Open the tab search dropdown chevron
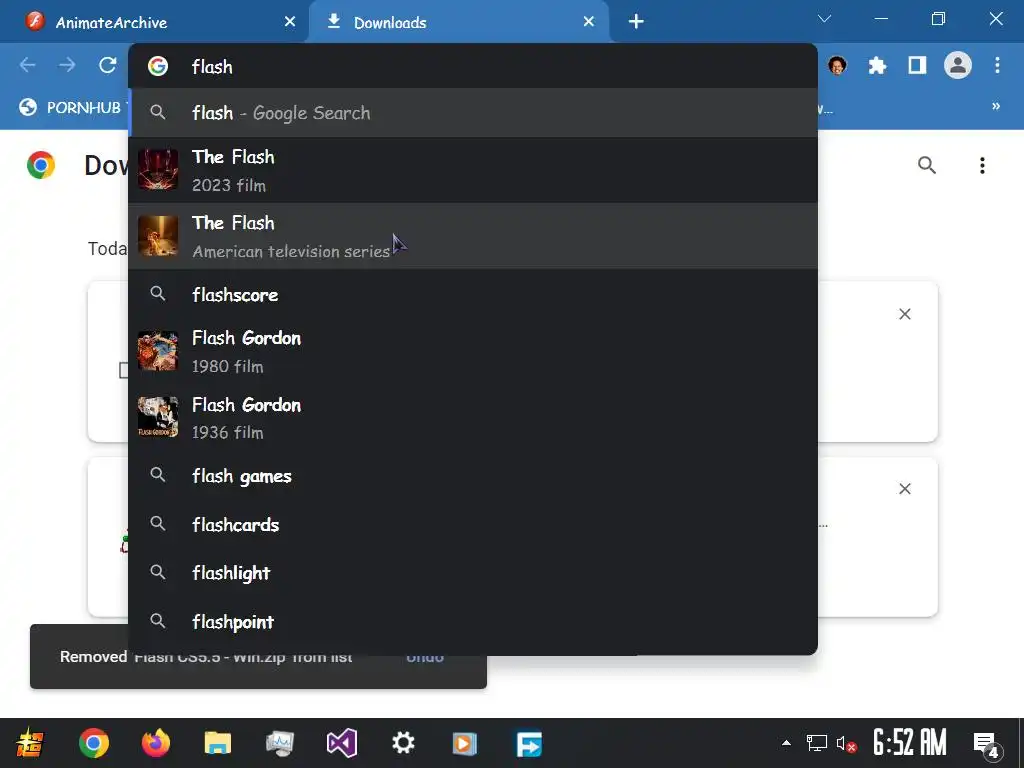This screenshot has height=768, width=1024. 824,19
